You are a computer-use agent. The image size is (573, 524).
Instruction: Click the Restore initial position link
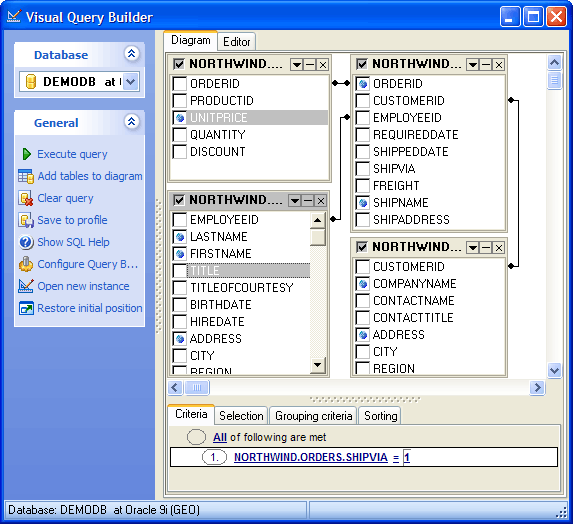[x=90, y=308]
